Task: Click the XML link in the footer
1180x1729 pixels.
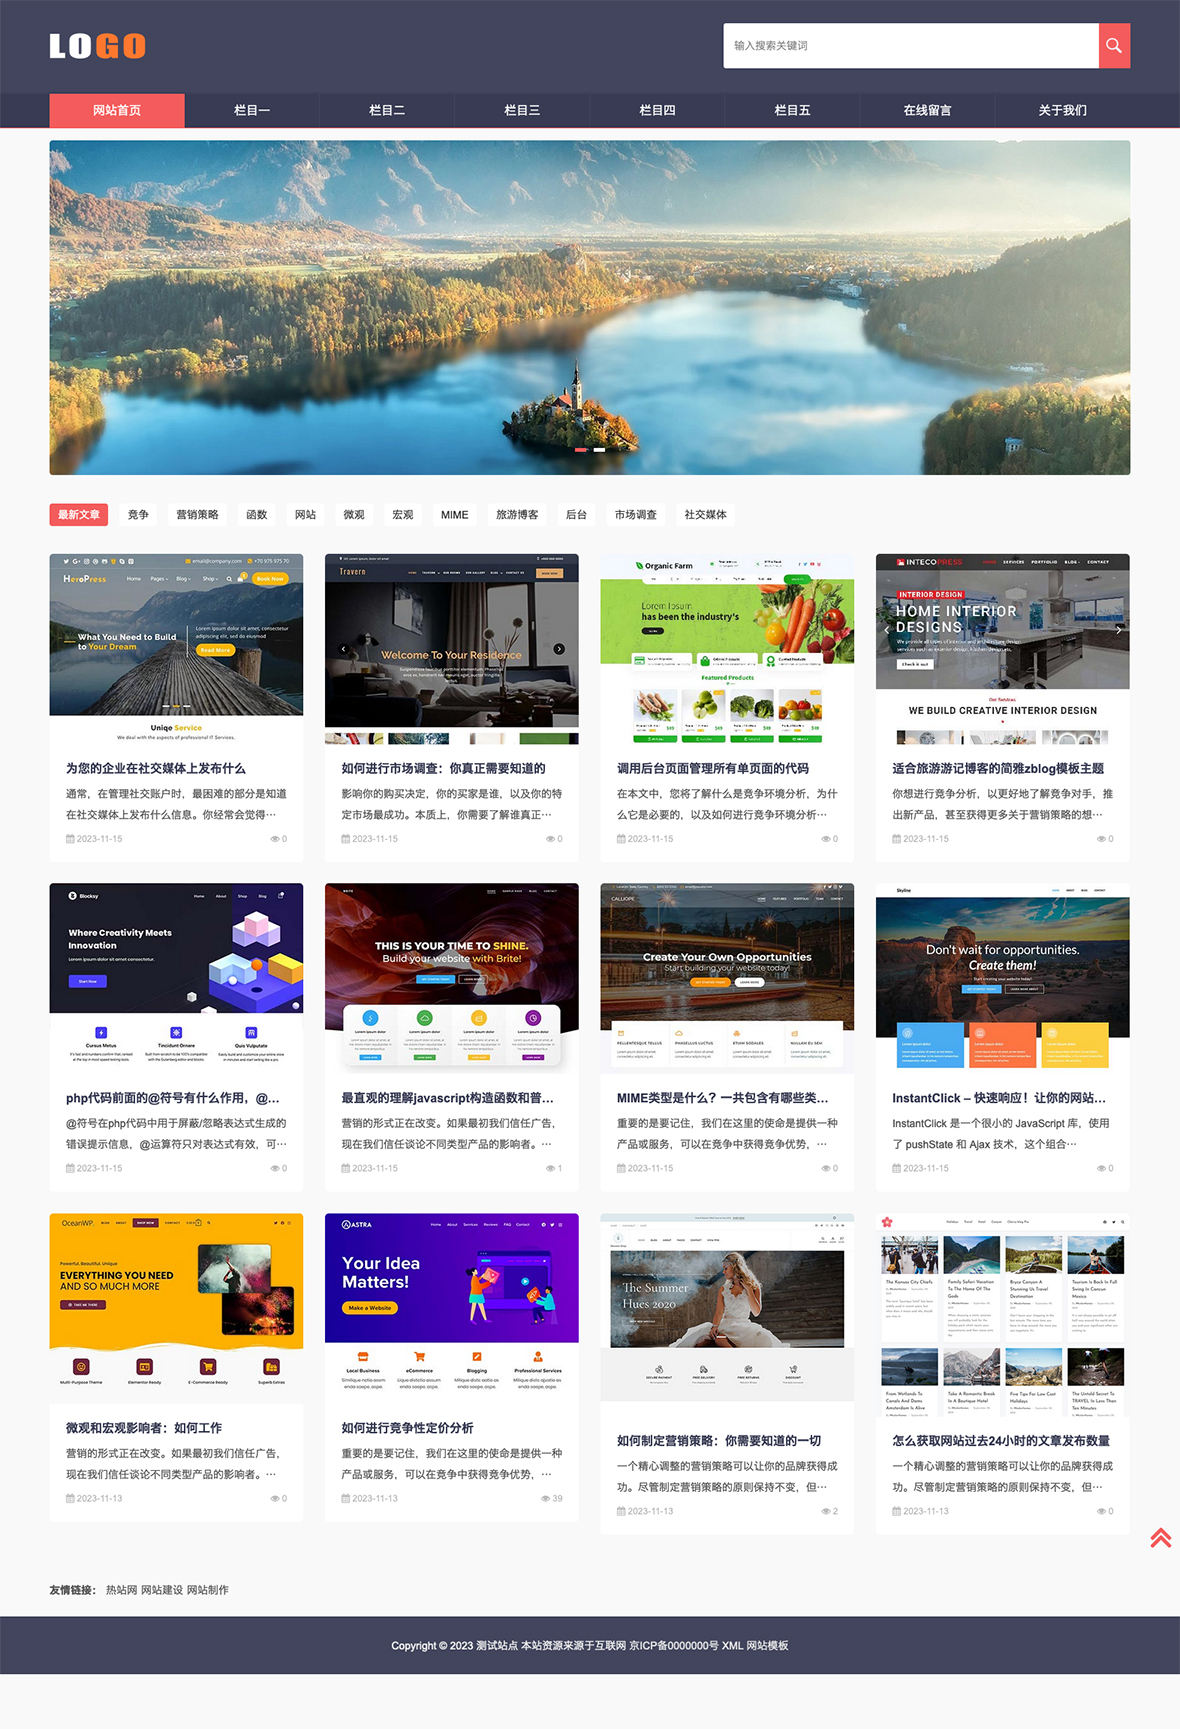Action: click(732, 1645)
